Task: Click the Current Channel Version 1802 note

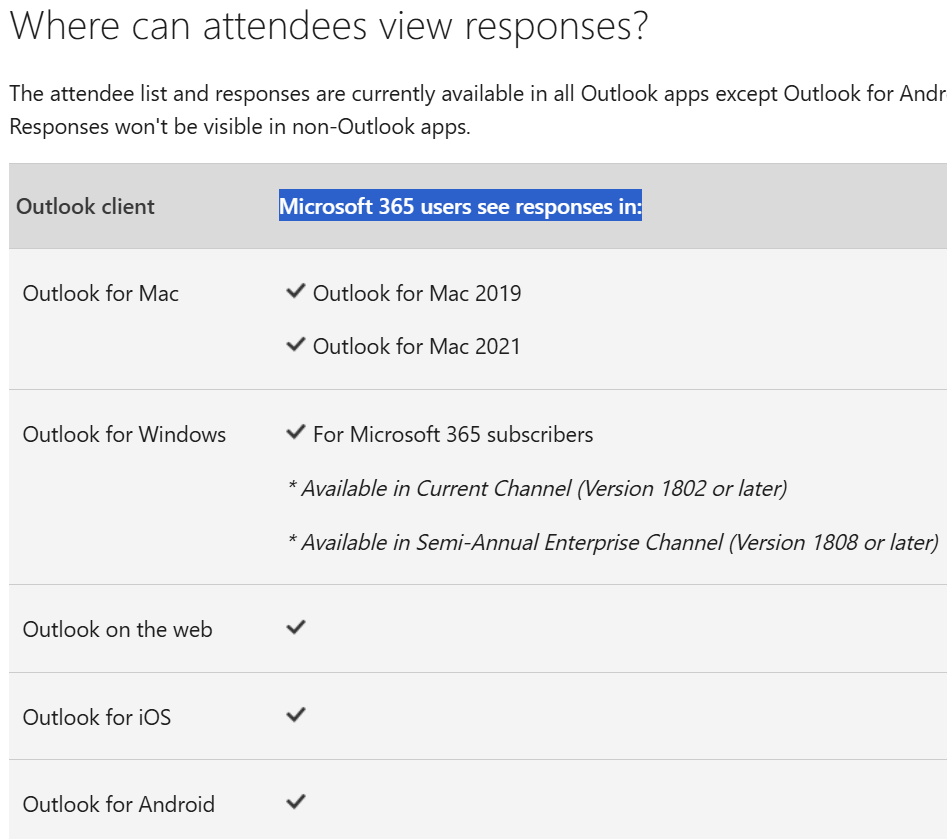Action: (538, 489)
